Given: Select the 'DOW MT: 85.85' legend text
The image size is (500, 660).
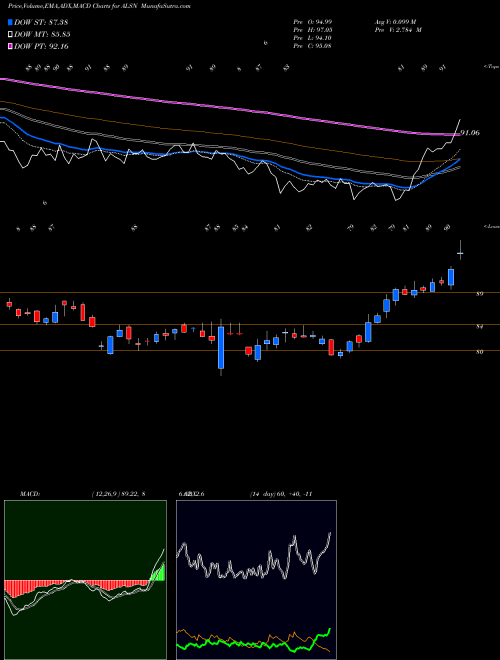Looking at the screenshot, I should [x=42, y=35].
